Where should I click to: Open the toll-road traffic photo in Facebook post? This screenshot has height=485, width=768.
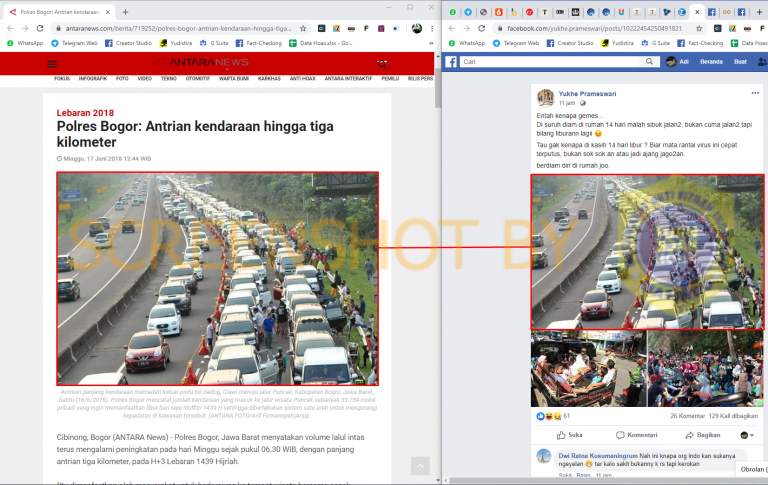pos(648,252)
